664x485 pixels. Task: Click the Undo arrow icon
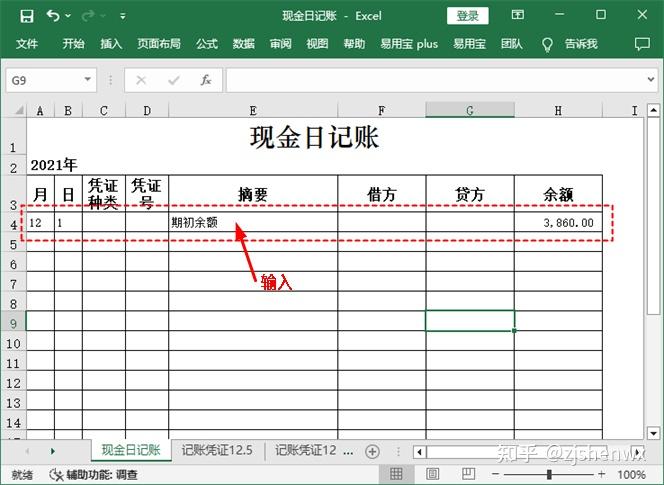(x=52, y=16)
